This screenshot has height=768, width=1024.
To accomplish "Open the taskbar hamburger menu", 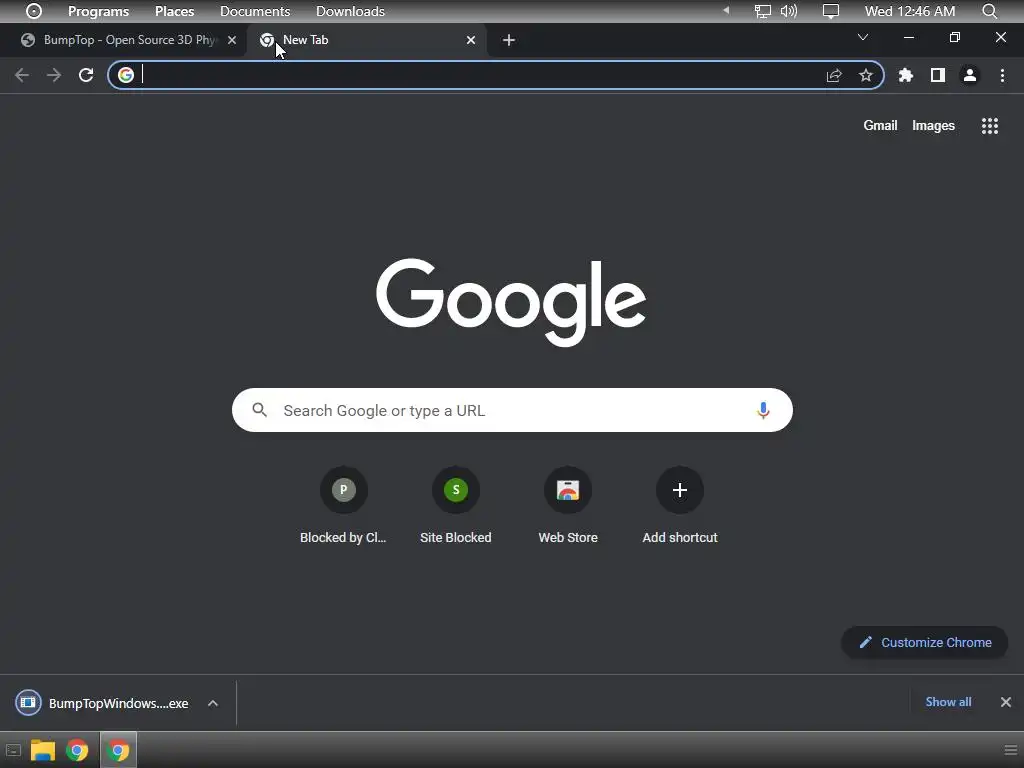I will 1010,750.
